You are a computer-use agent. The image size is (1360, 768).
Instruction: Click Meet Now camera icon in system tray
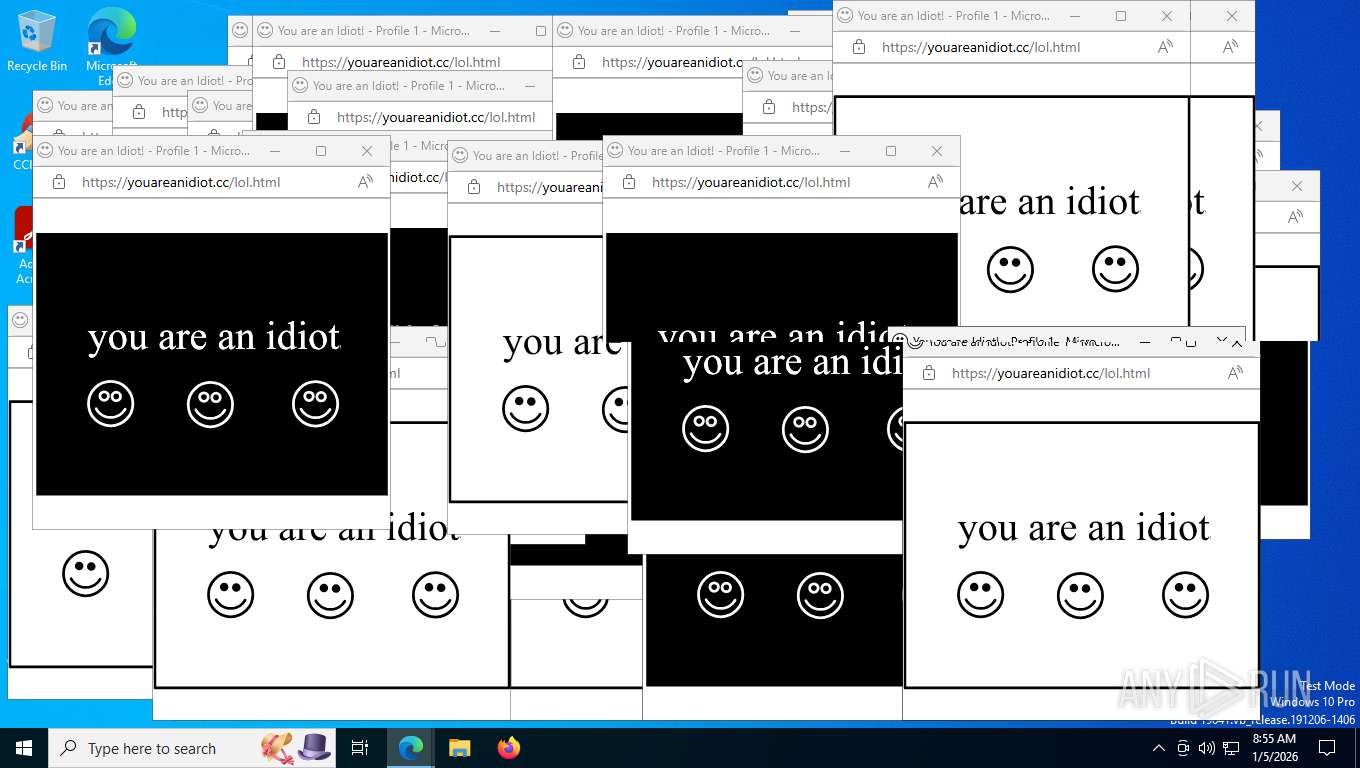pyautogui.click(x=1183, y=748)
